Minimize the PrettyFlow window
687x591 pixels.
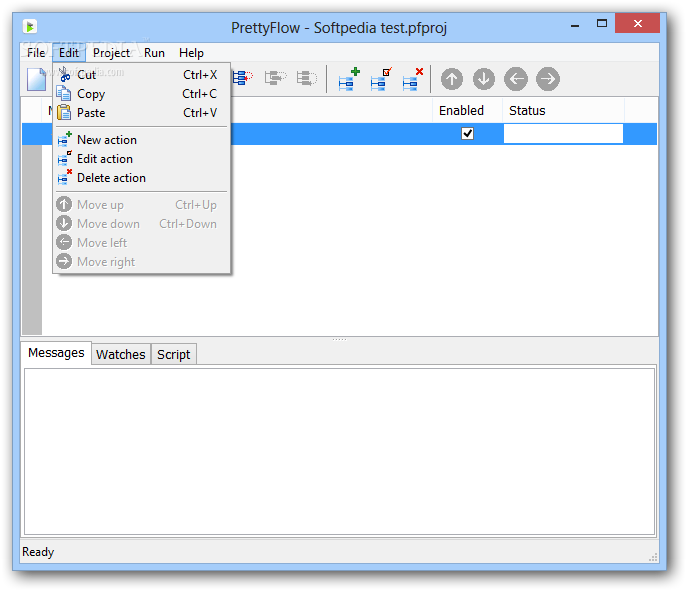[x=575, y=25]
